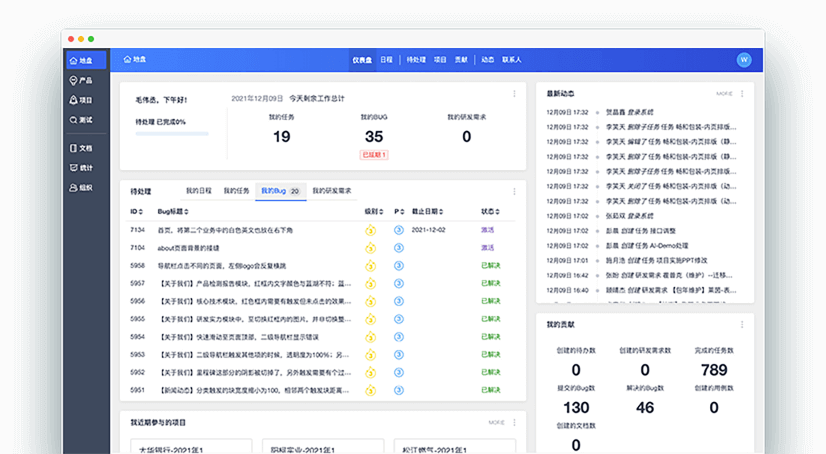Click 激活 status of bug 7134
Viewport: 826px width, 454px height.
487,230
